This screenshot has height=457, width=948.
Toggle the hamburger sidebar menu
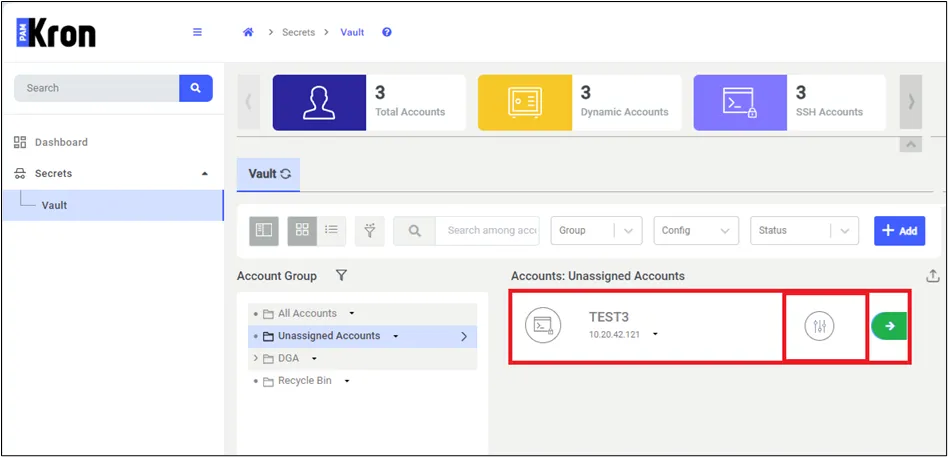point(197,32)
